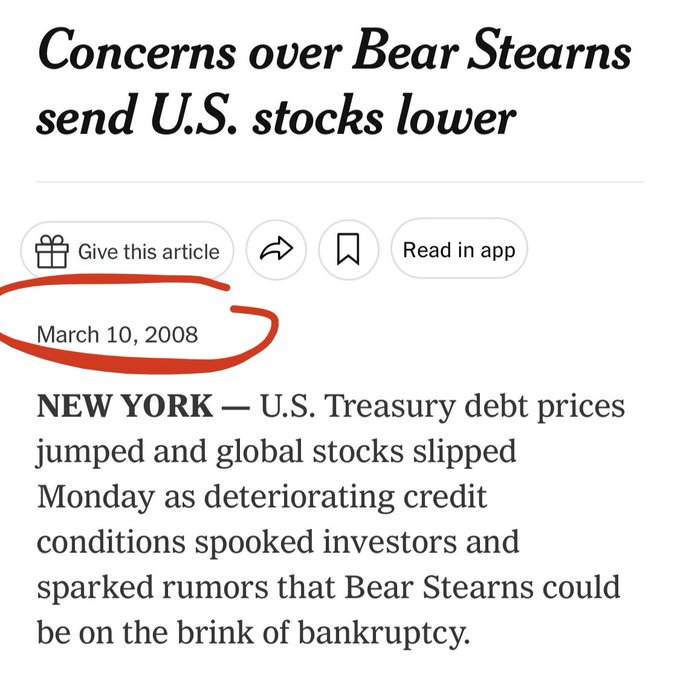Screen dimensions: 680x680
Task: Click the bold NEW YORK dateline
Action: tap(125, 406)
